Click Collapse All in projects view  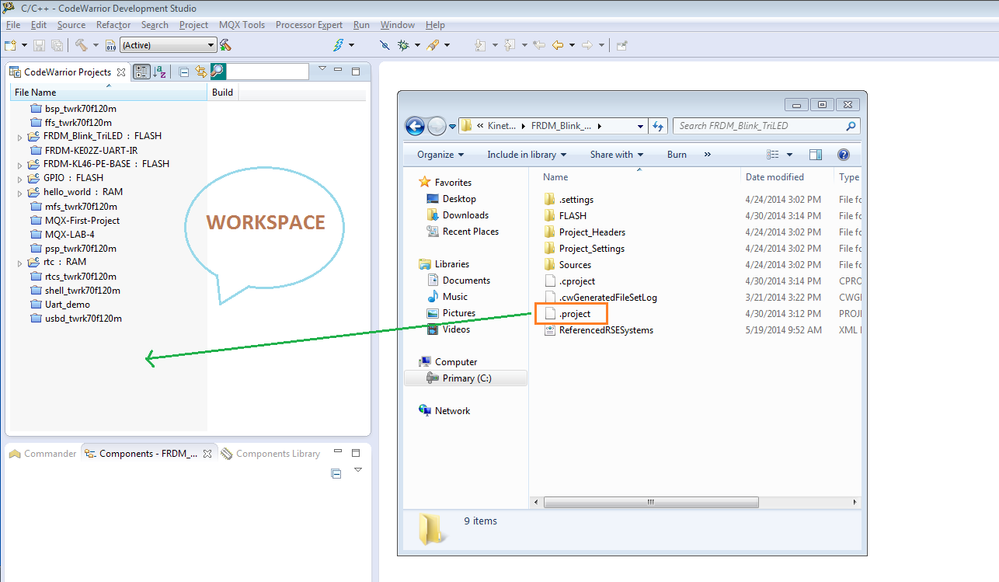(x=183, y=72)
